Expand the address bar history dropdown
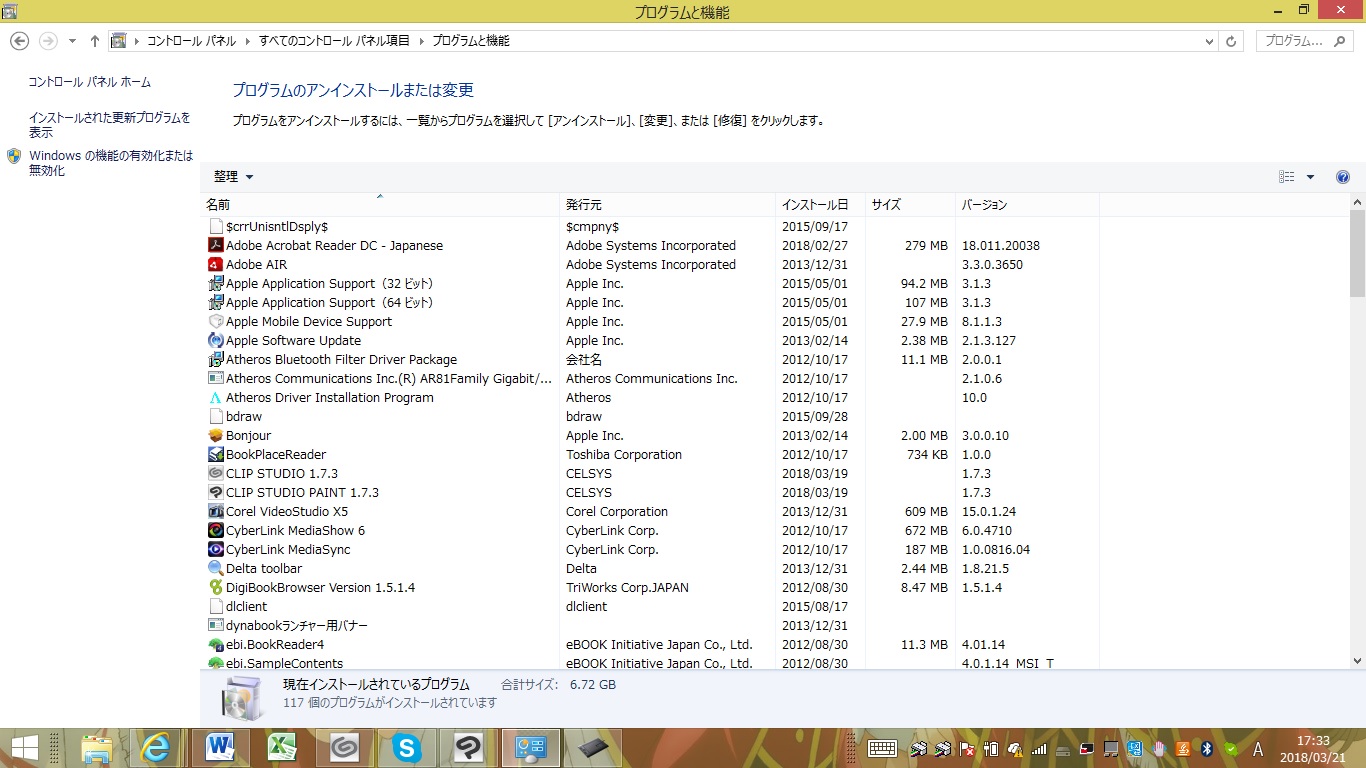The width and height of the screenshot is (1366, 768). tap(1209, 41)
